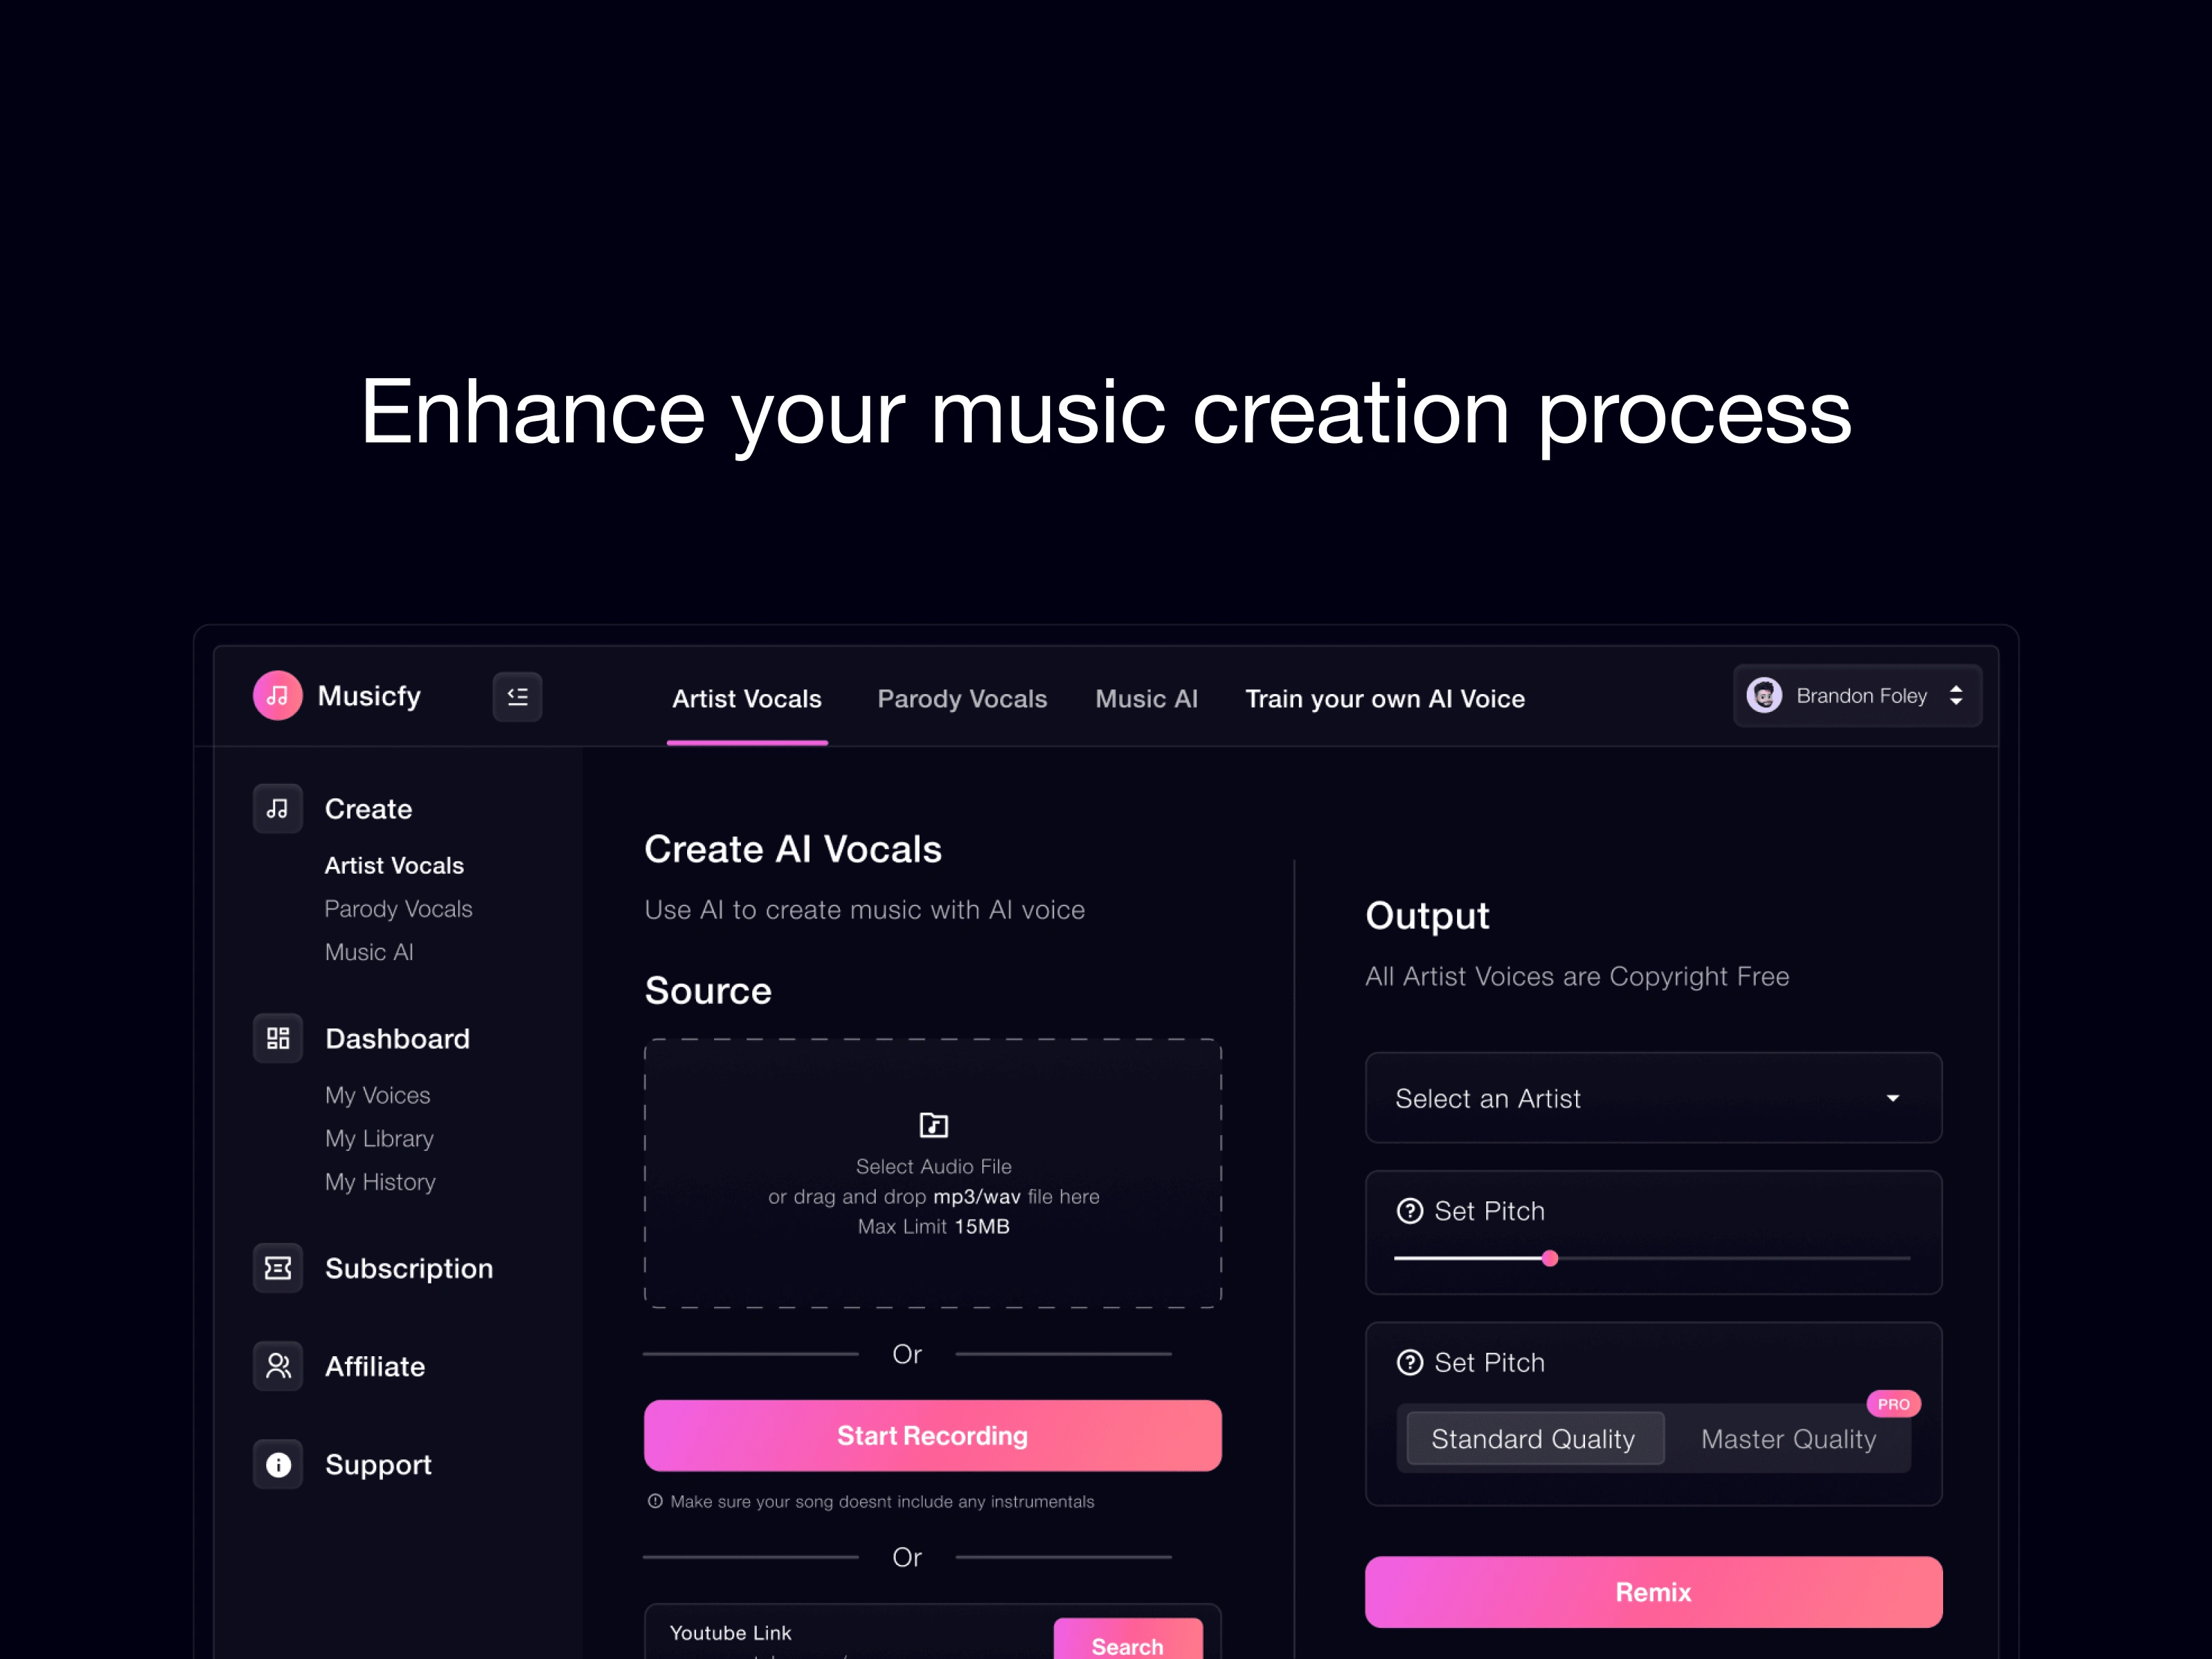This screenshot has height=1659, width=2212.
Task: Open the Select an Artist dropdown
Action: [1653, 1098]
